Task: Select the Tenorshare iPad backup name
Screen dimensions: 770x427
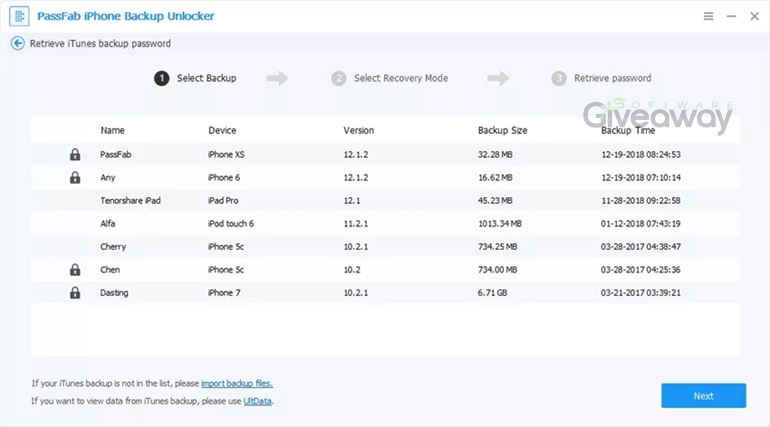Action: [130, 200]
